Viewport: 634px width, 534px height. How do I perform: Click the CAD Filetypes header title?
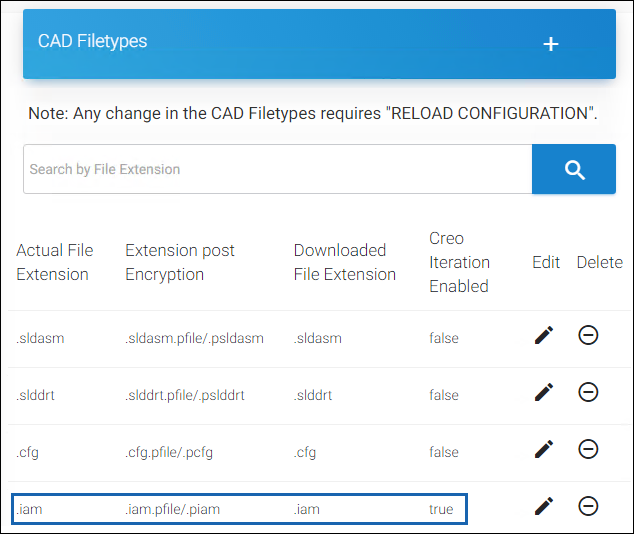coord(93,42)
